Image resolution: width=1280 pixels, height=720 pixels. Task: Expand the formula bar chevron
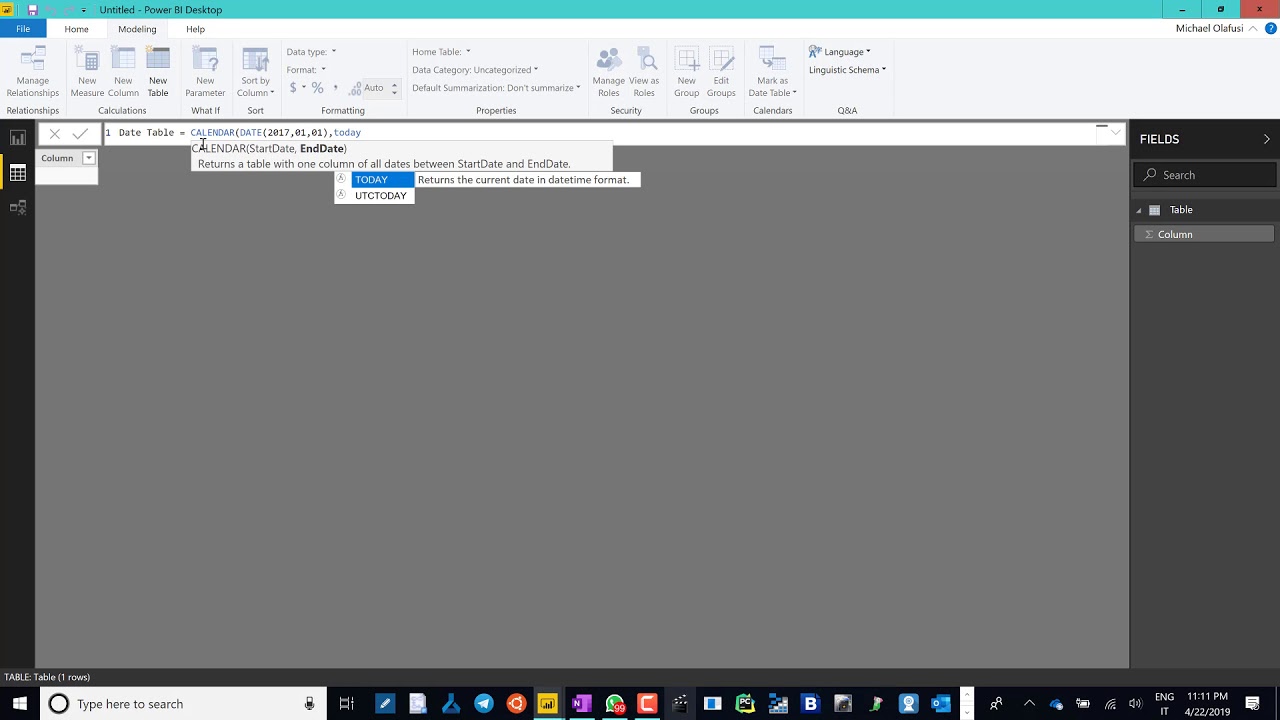click(1115, 133)
